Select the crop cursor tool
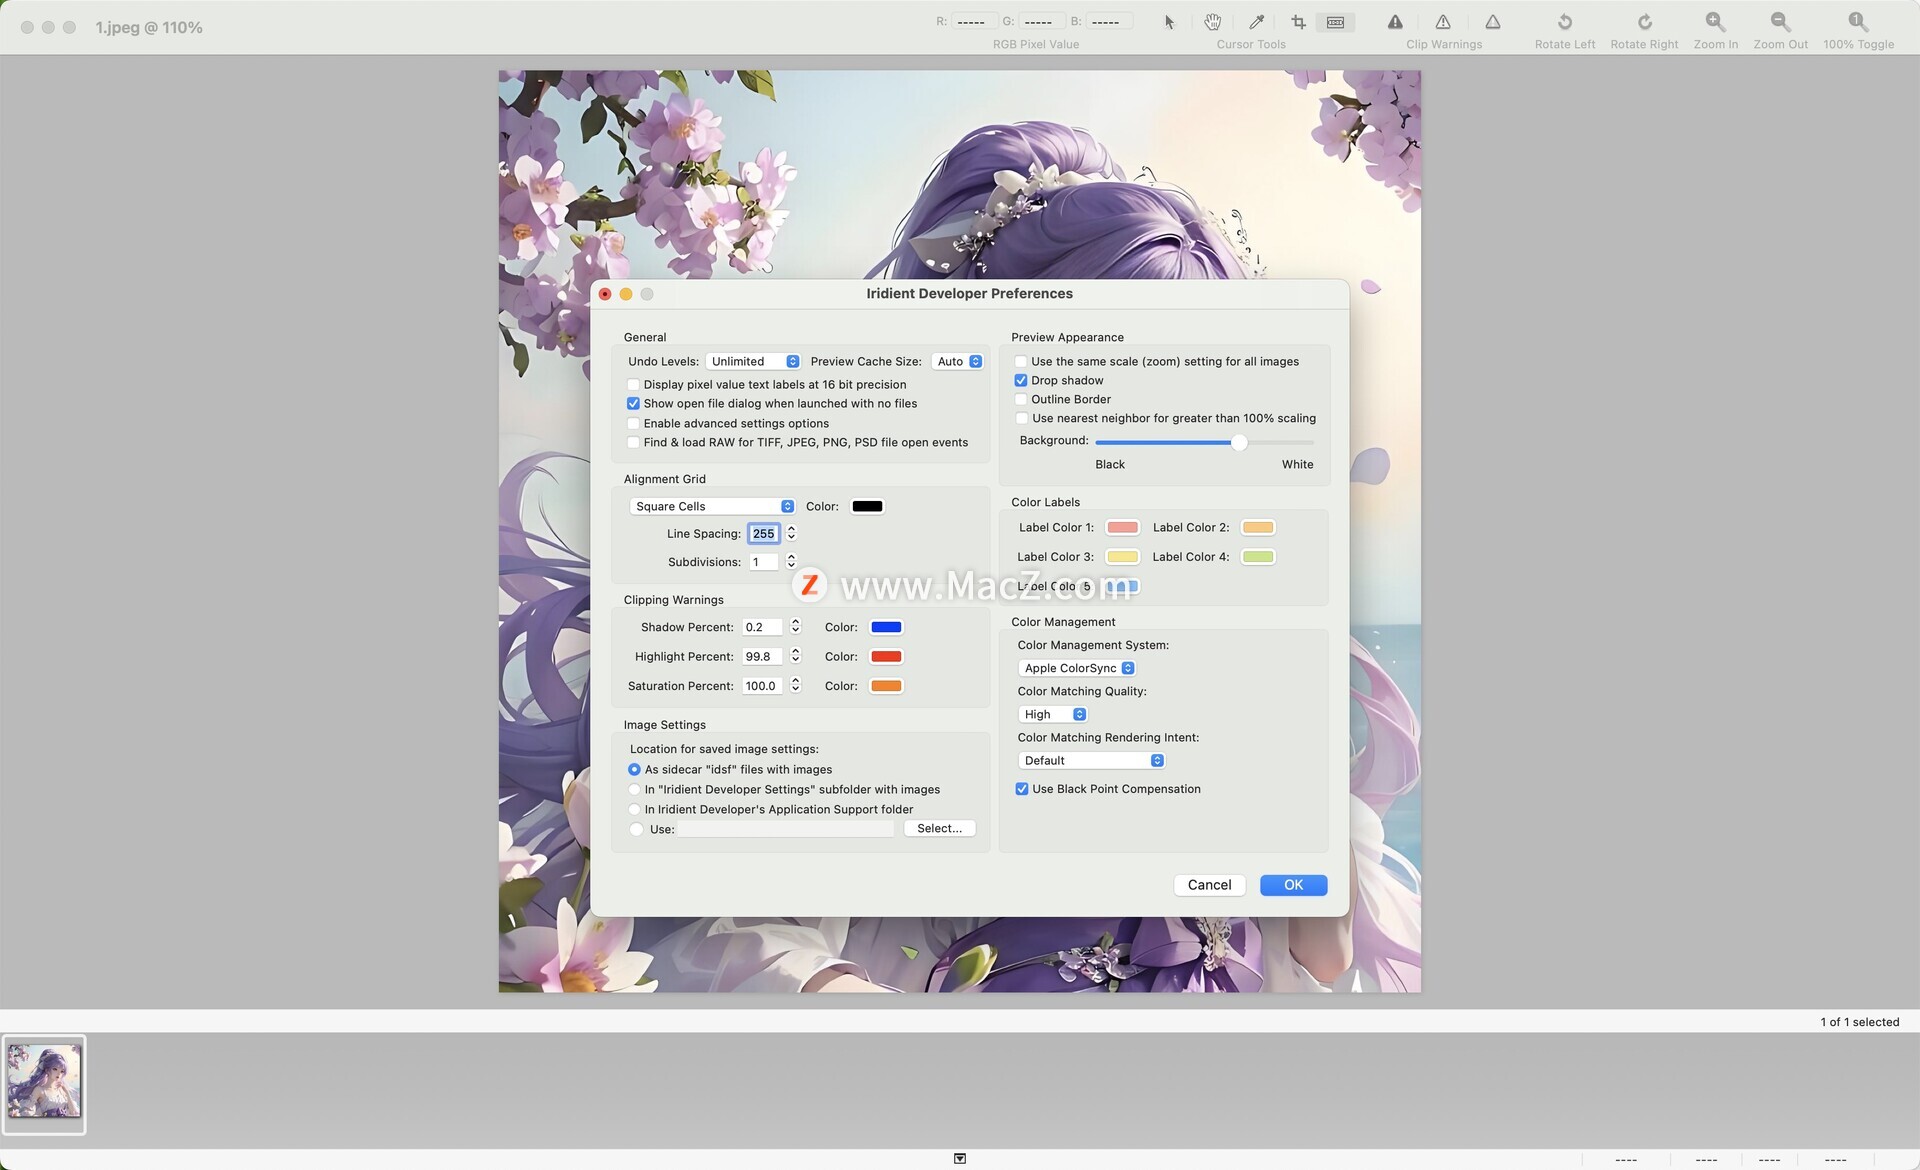The image size is (1920, 1170). coord(1298,22)
